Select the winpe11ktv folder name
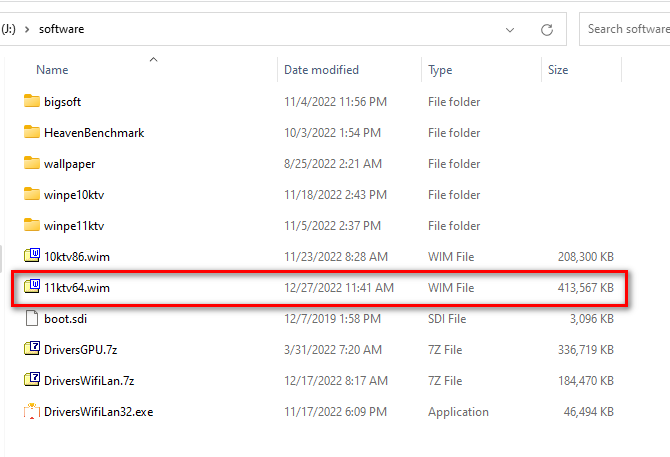The height and width of the screenshot is (457, 670). 74,226
